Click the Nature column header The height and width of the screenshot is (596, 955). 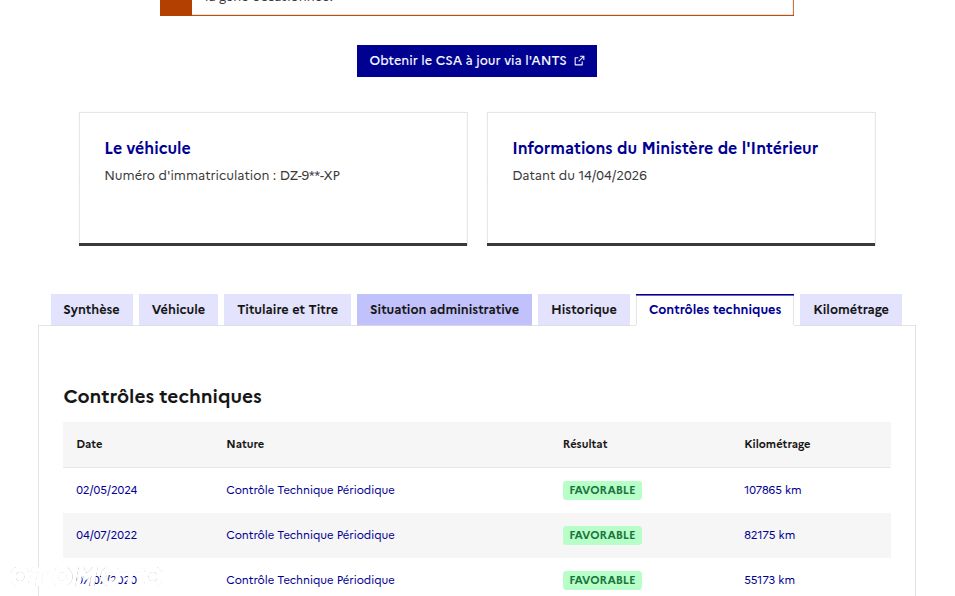pos(245,444)
